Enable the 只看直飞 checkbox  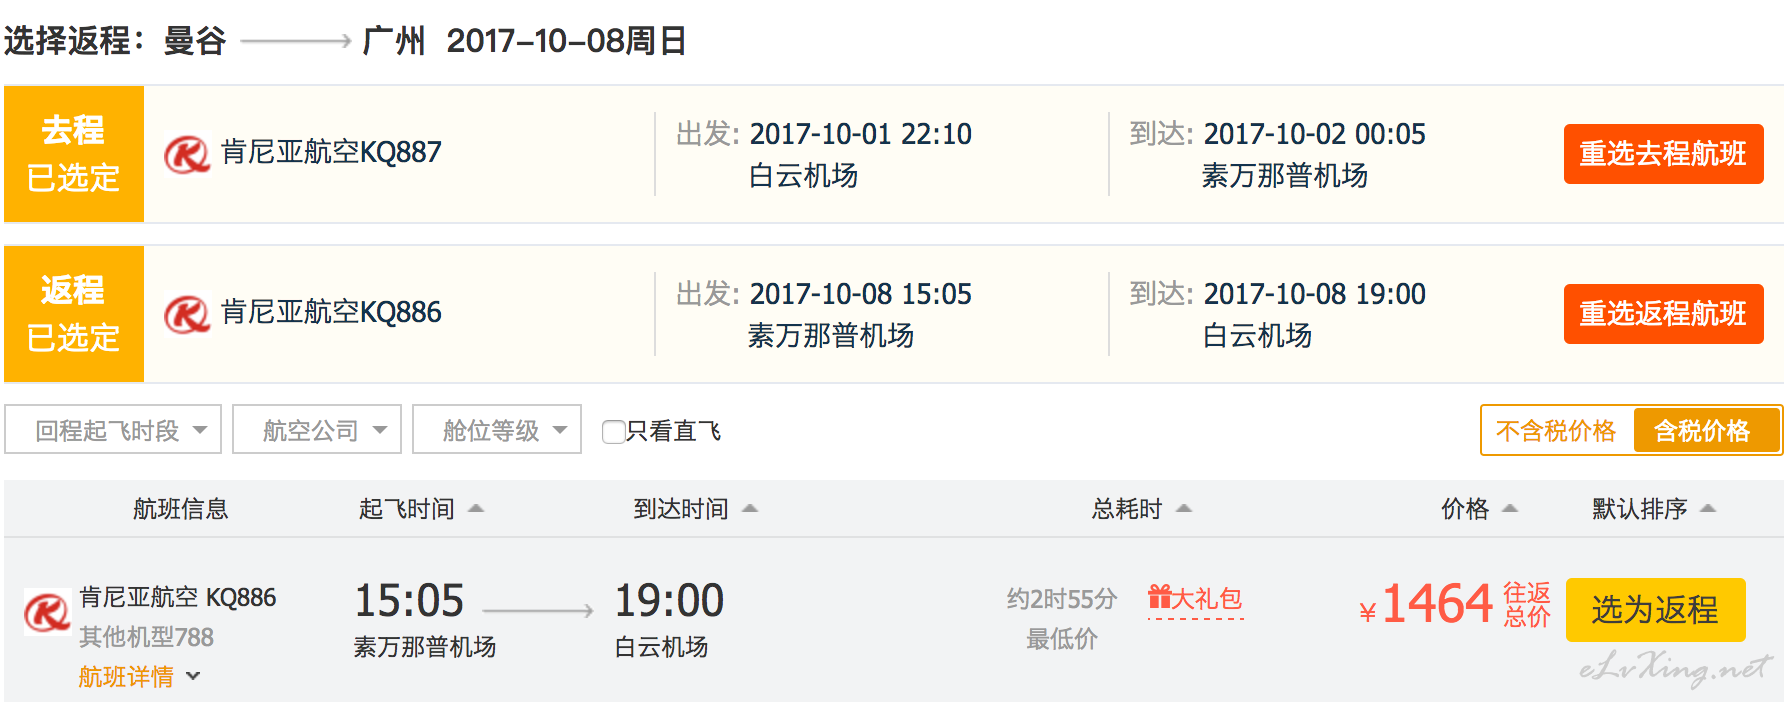click(614, 431)
